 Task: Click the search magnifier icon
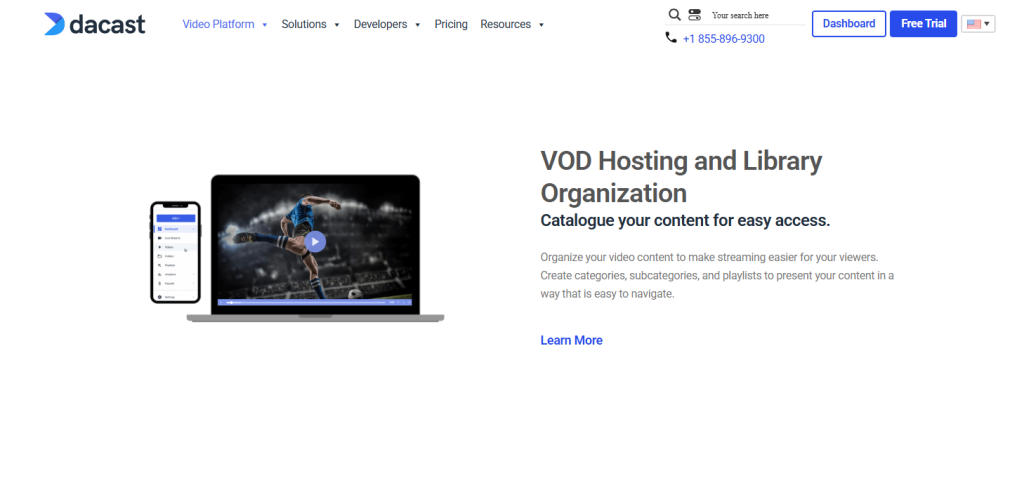[x=675, y=14]
